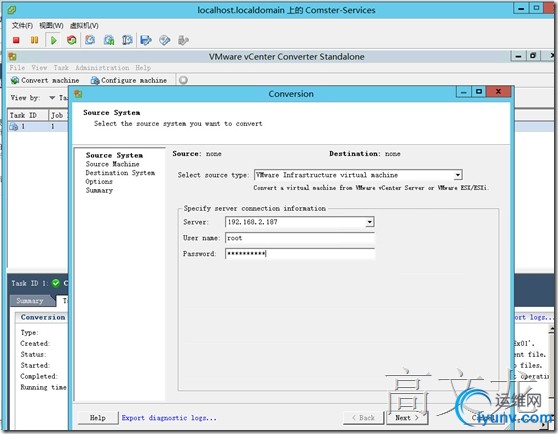Click the revert to snapshot icon
Viewport: 558px width, 434px height.
pyautogui.click(x=109, y=40)
